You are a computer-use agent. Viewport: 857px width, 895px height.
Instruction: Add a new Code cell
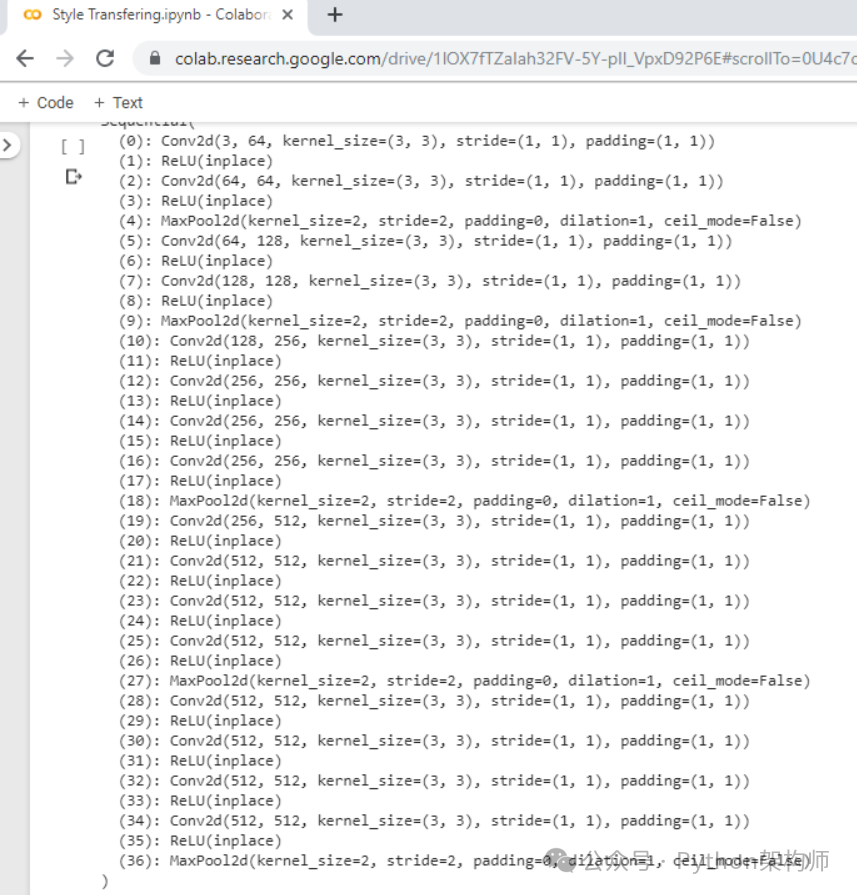click(x=46, y=103)
